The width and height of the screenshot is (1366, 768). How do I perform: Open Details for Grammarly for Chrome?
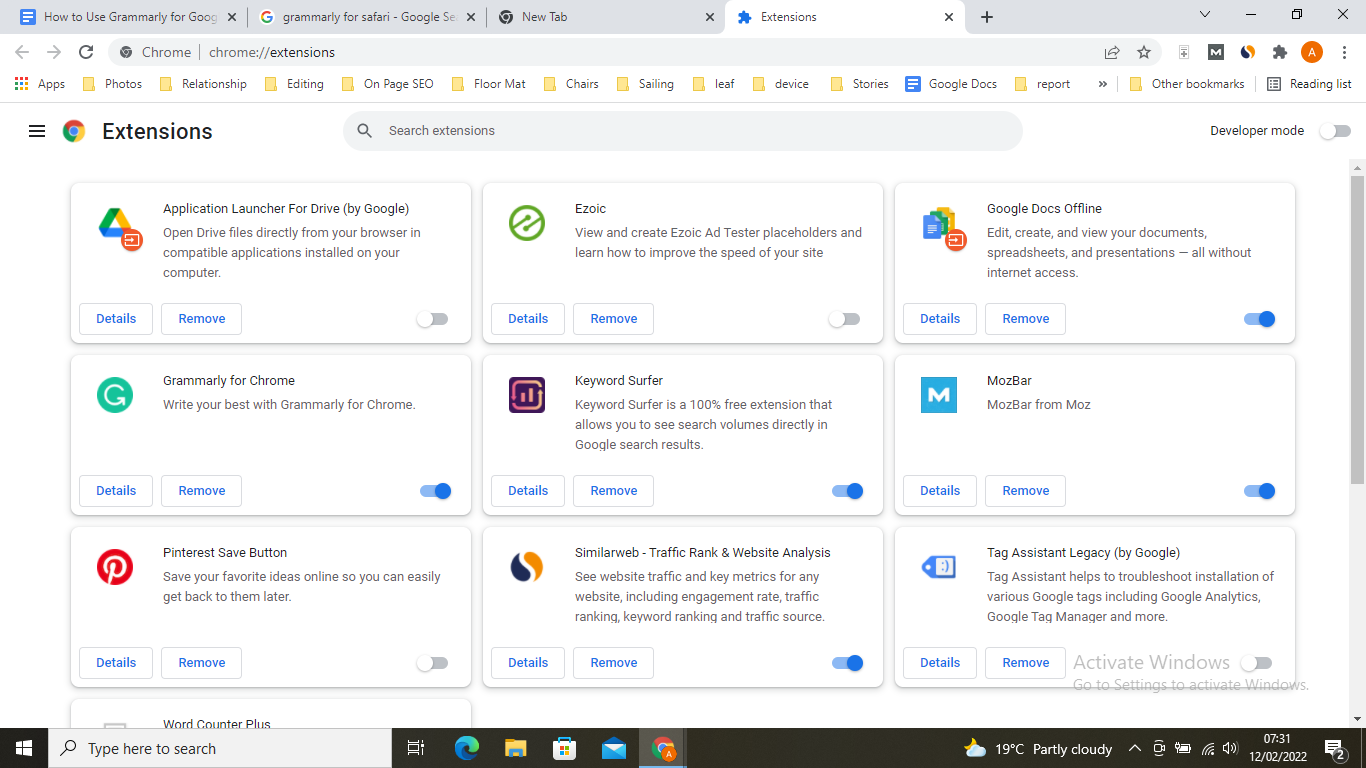click(x=116, y=491)
